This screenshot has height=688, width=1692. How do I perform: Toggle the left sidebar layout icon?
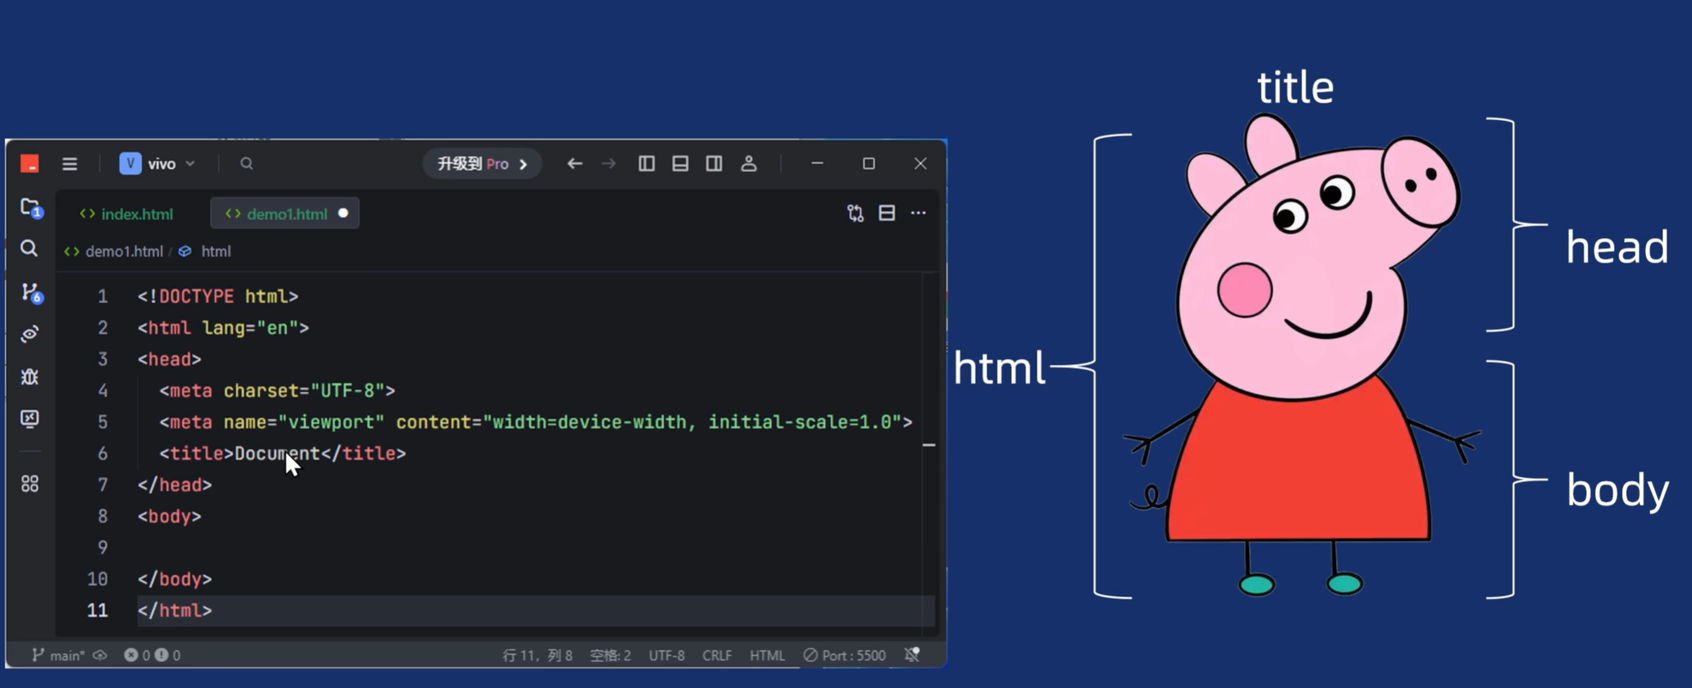647,164
